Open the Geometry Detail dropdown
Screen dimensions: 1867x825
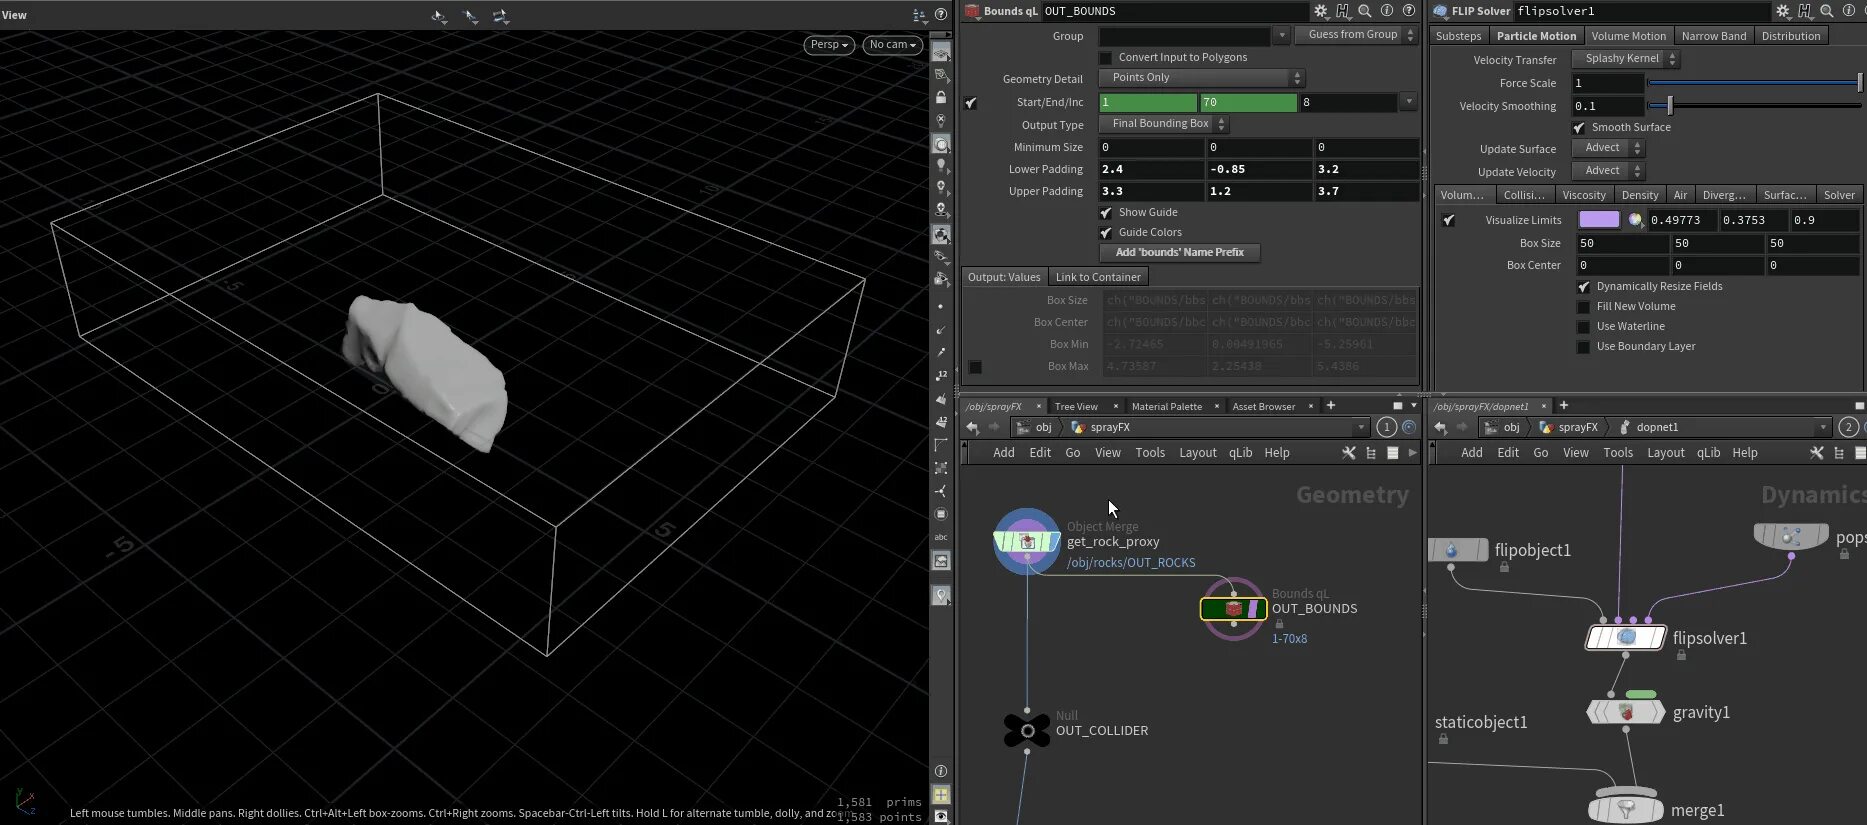(x=1202, y=78)
